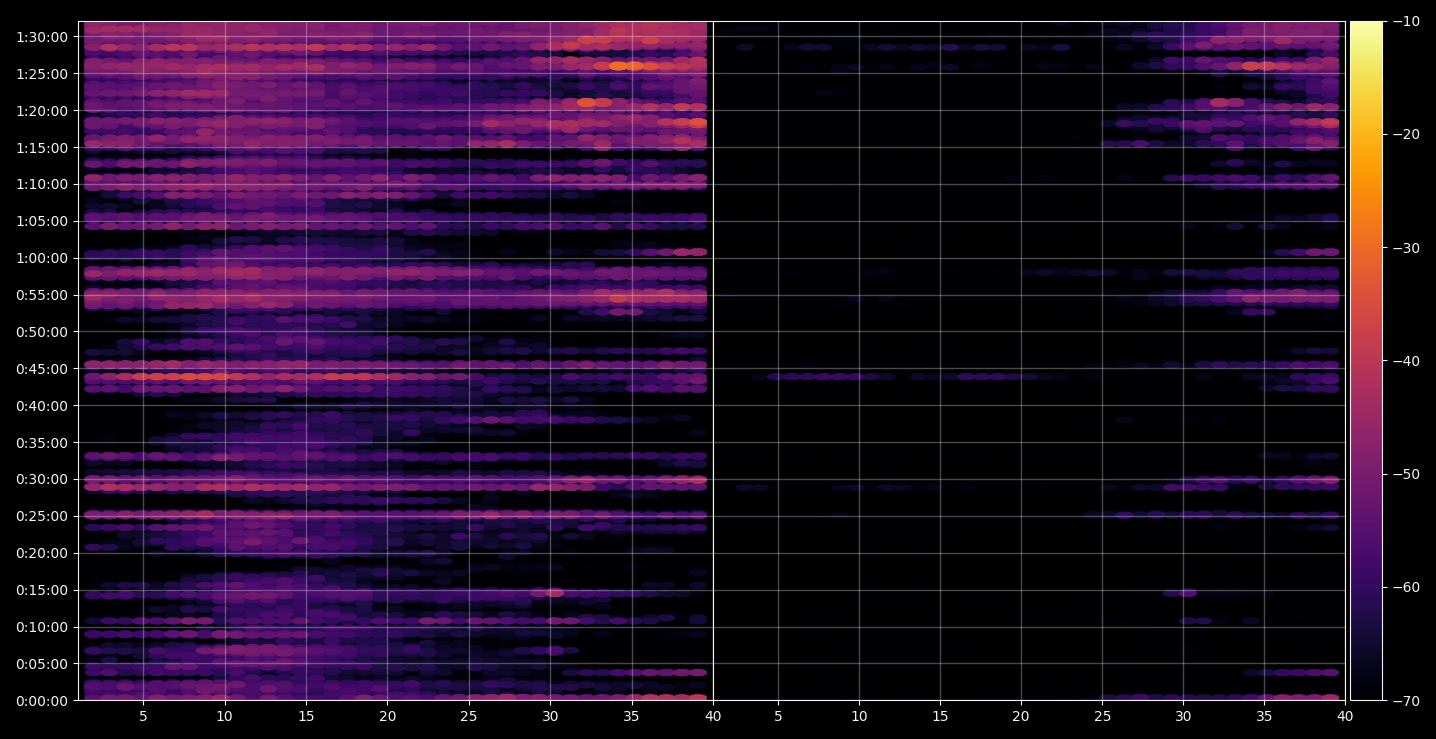Select x-axis label 15 under left heatmap
The image size is (1436, 739).
click(306, 716)
